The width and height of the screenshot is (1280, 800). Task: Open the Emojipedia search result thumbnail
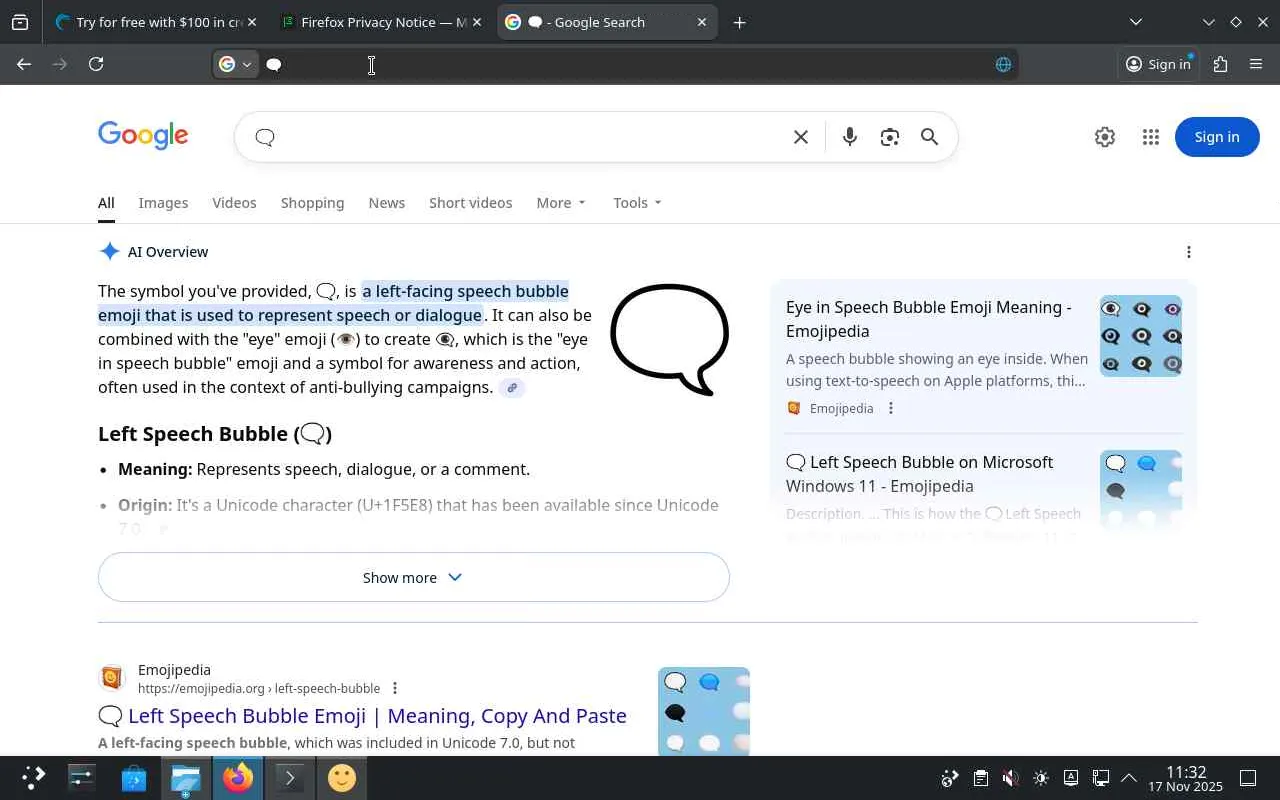click(x=704, y=711)
